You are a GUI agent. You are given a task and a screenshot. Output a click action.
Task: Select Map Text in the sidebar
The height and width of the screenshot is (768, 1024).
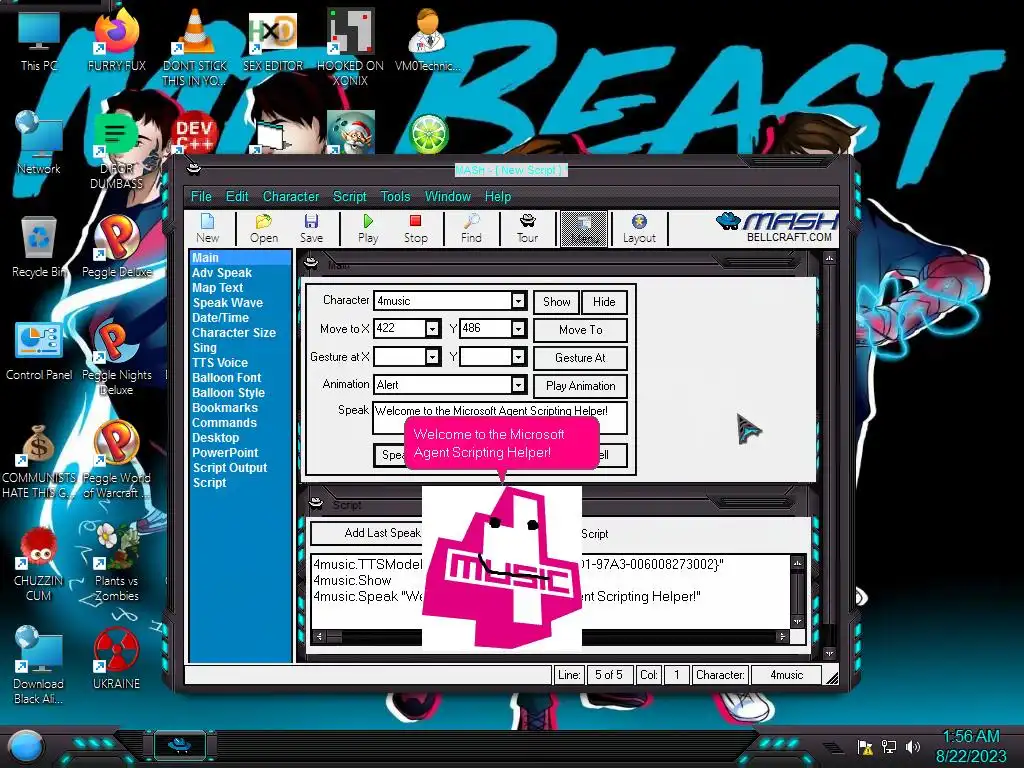(x=217, y=288)
